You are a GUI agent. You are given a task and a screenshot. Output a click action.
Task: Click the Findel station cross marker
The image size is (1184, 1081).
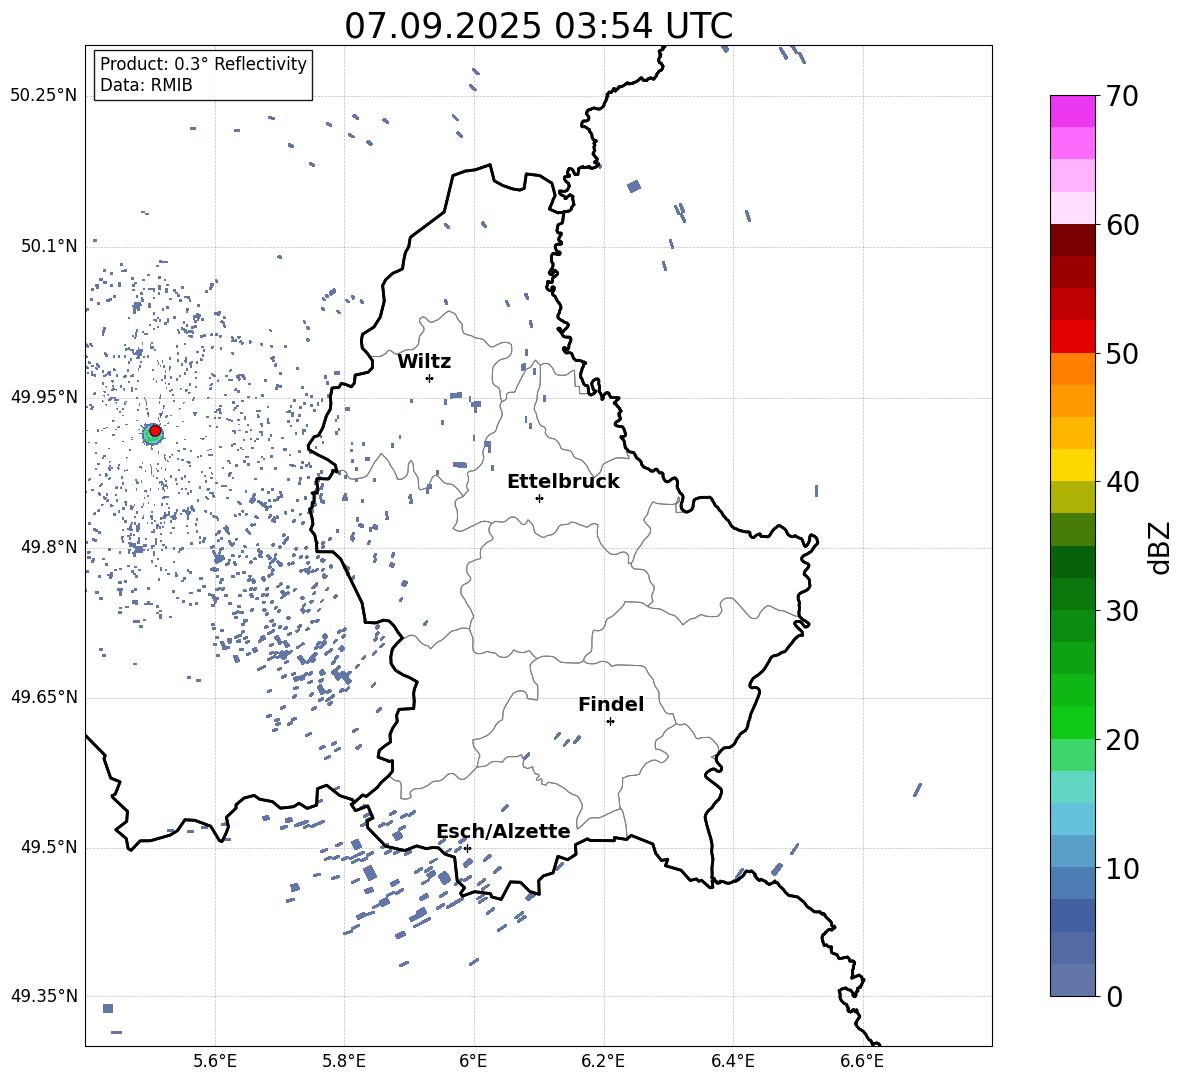(610, 722)
